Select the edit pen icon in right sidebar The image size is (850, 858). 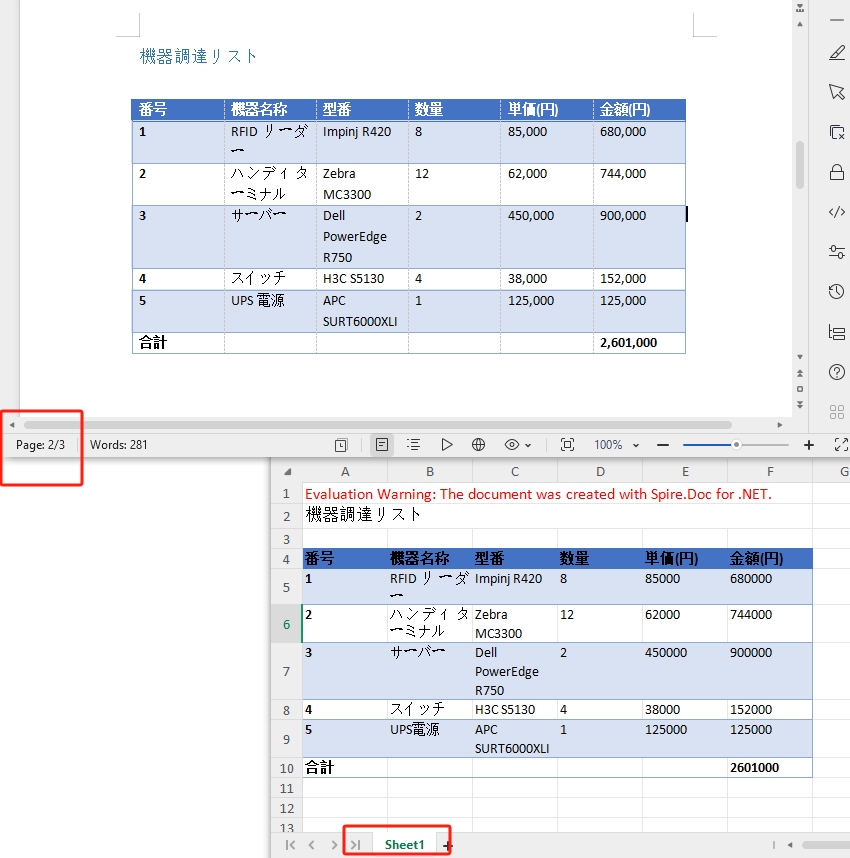837,52
